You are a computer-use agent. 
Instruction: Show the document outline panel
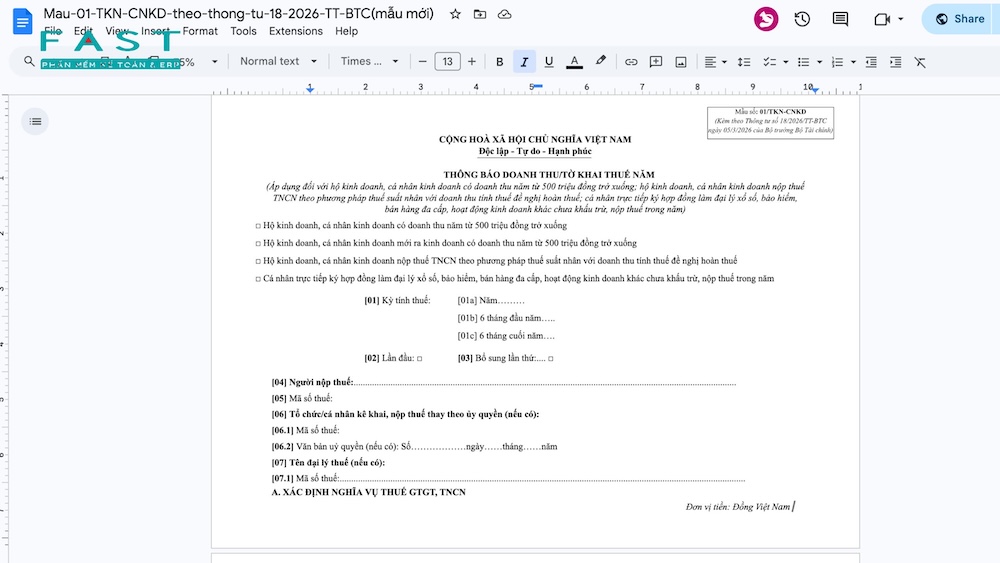tap(35, 121)
